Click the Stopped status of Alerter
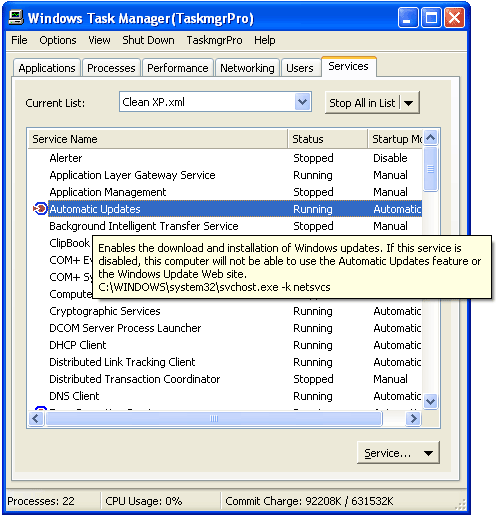This screenshot has height=519, width=496. 313,158
